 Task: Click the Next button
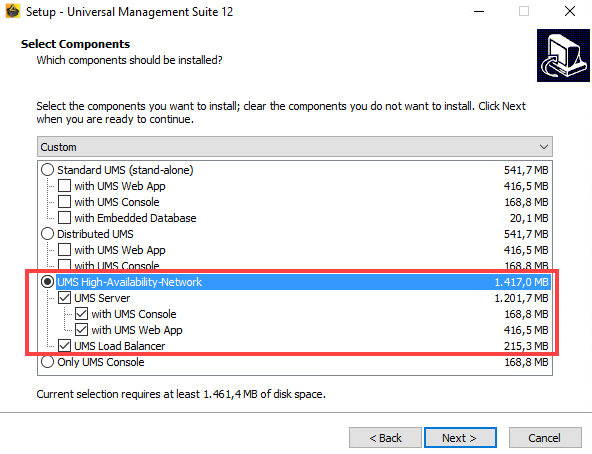point(460,438)
